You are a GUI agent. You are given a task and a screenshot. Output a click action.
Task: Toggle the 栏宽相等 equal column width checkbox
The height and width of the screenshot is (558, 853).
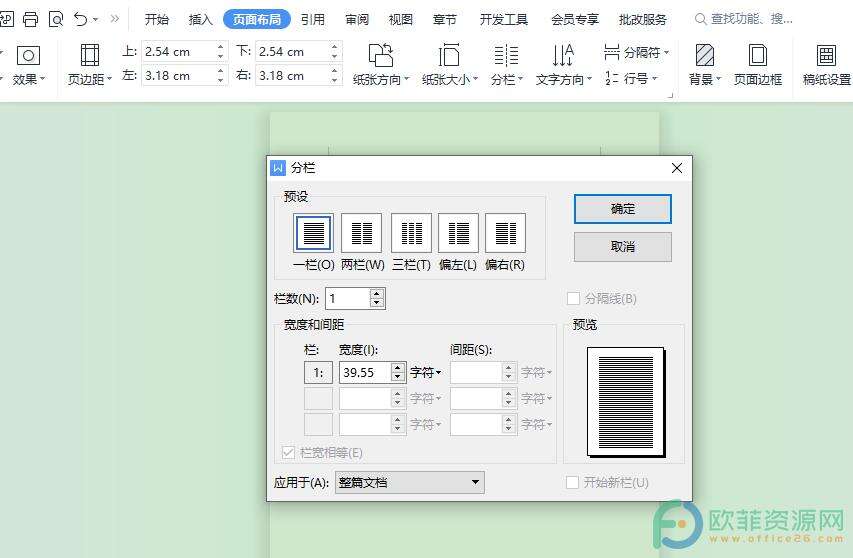[x=291, y=453]
